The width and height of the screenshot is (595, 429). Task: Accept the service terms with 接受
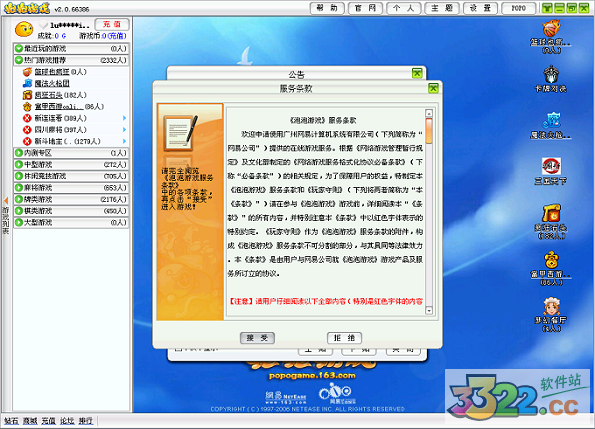[257, 338]
